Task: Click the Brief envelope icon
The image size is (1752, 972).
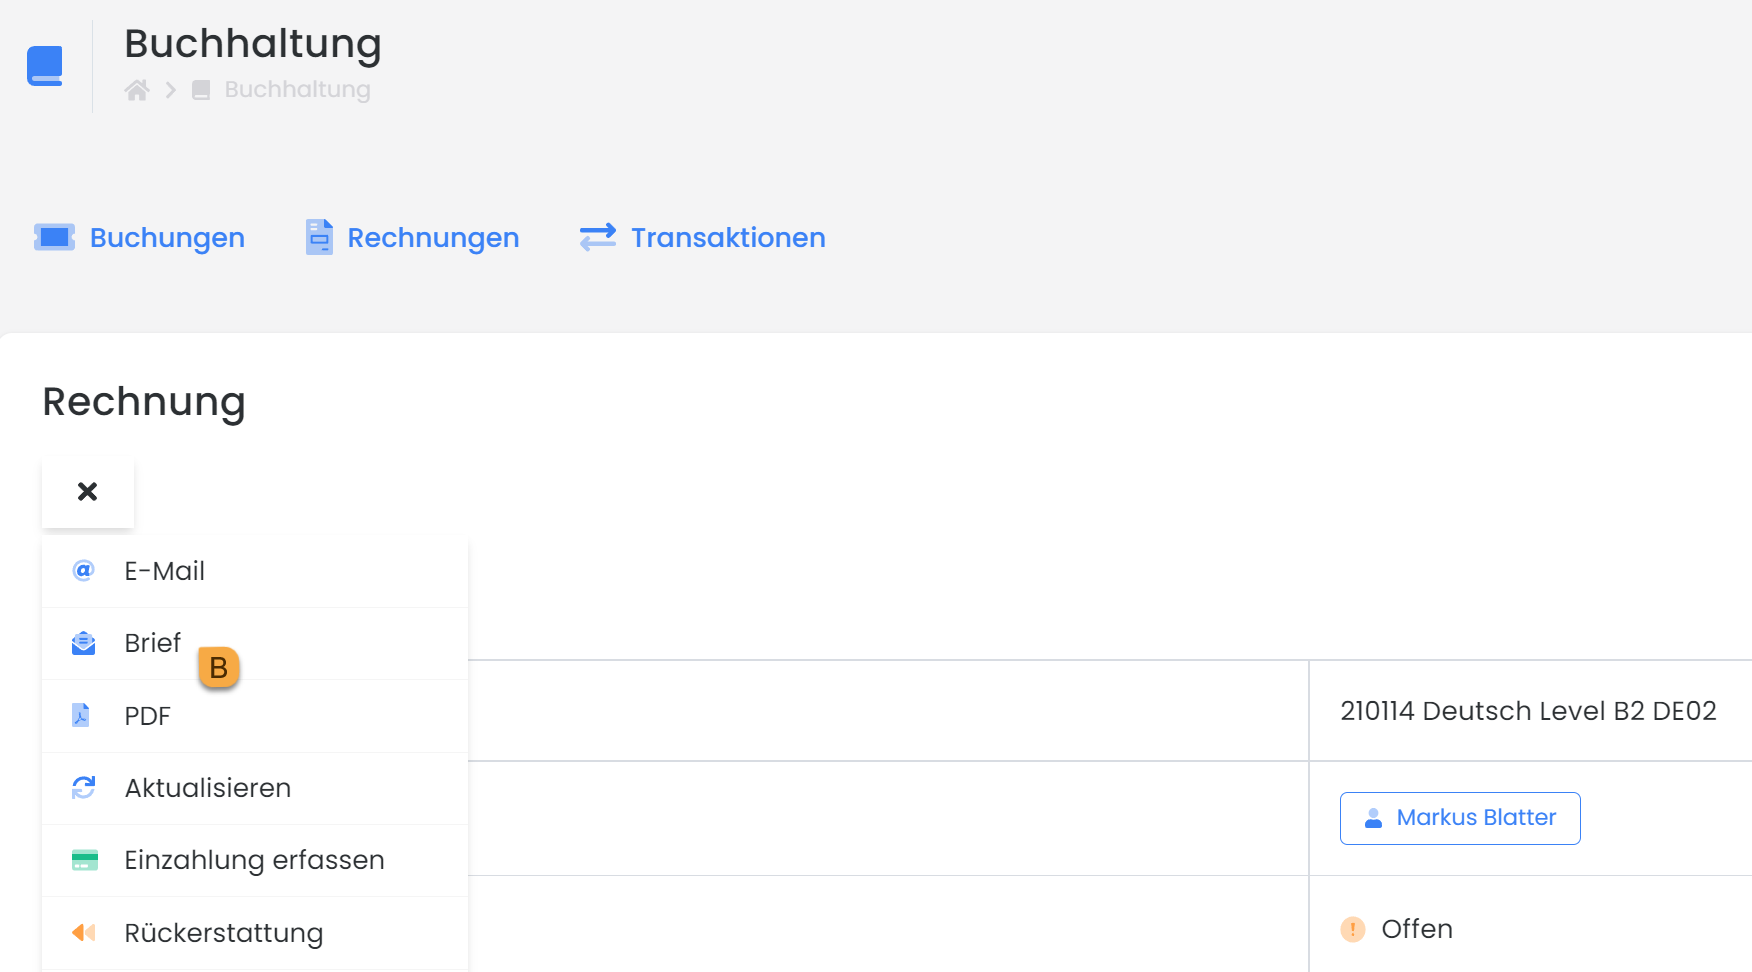Action: click(x=84, y=643)
